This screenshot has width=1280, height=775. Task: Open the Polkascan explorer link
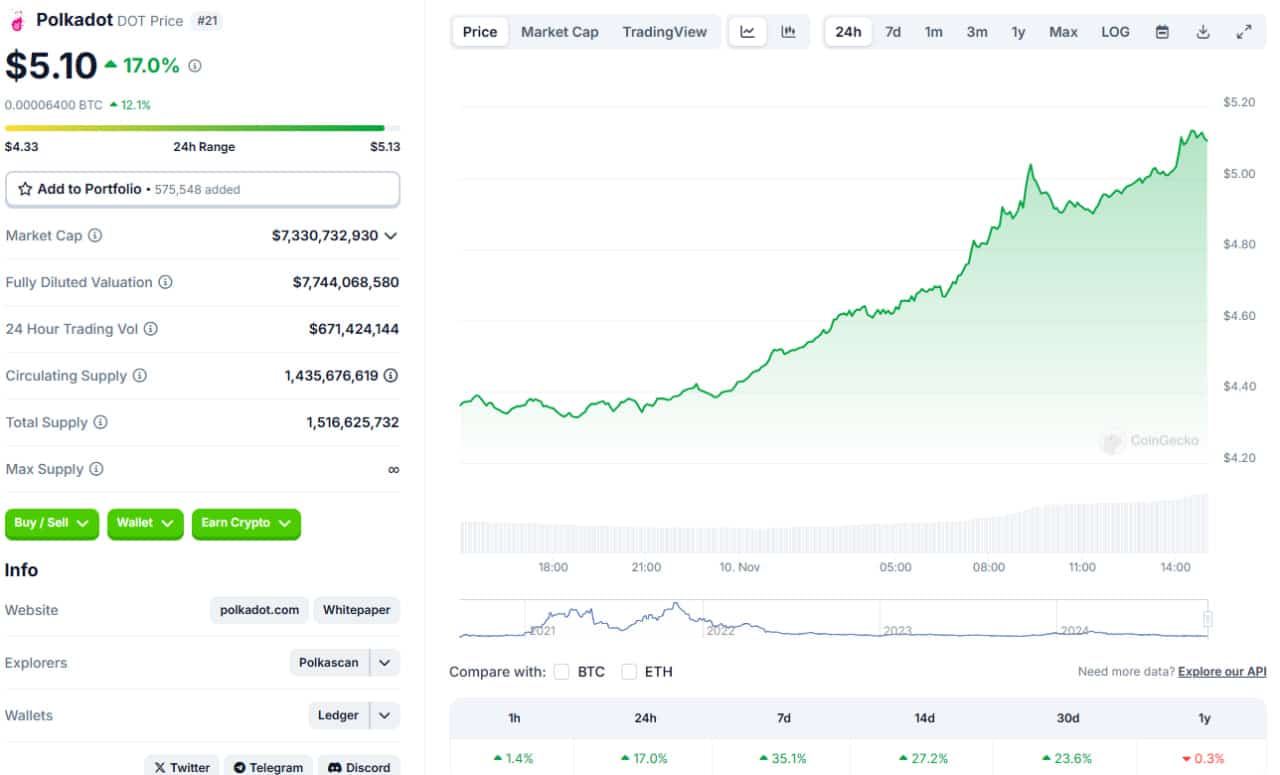pyautogui.click(x=329, y=663)
